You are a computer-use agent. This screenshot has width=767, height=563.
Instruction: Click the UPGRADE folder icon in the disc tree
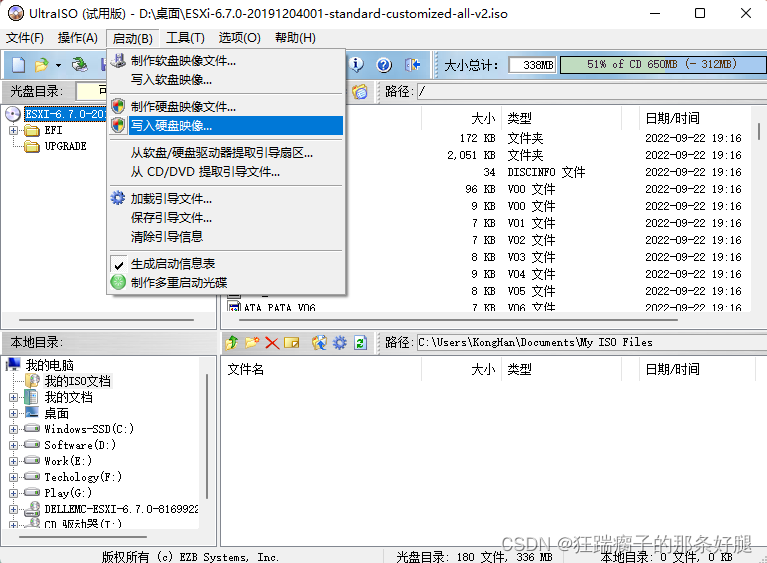coord(32,146)
